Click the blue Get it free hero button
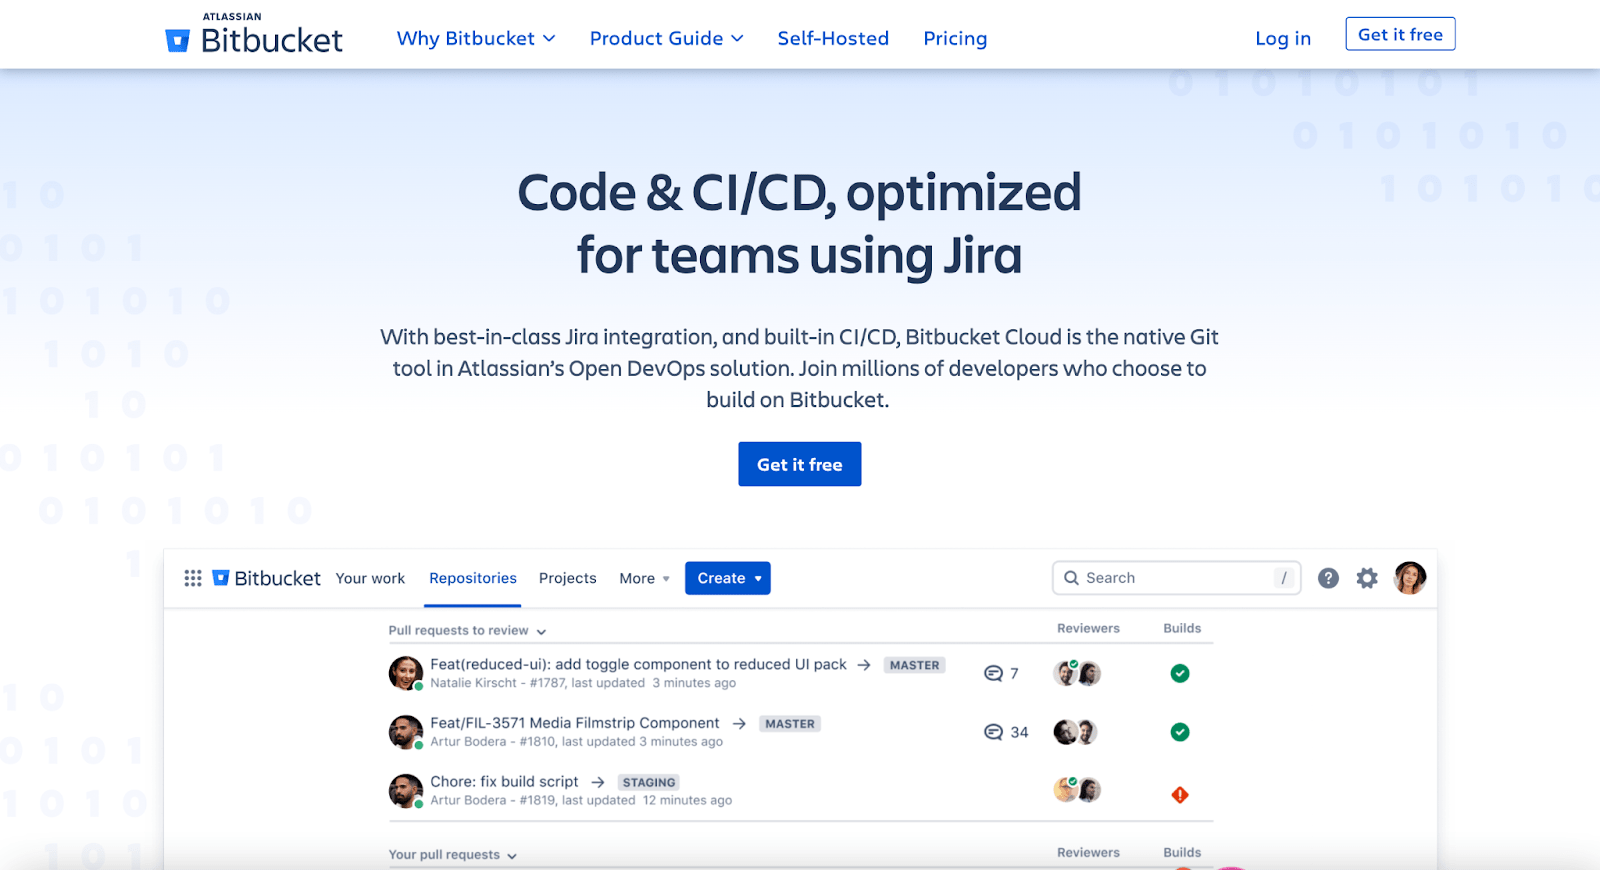Image resolution: width=1600 pixels, height=870 pixels. [800, 464]
